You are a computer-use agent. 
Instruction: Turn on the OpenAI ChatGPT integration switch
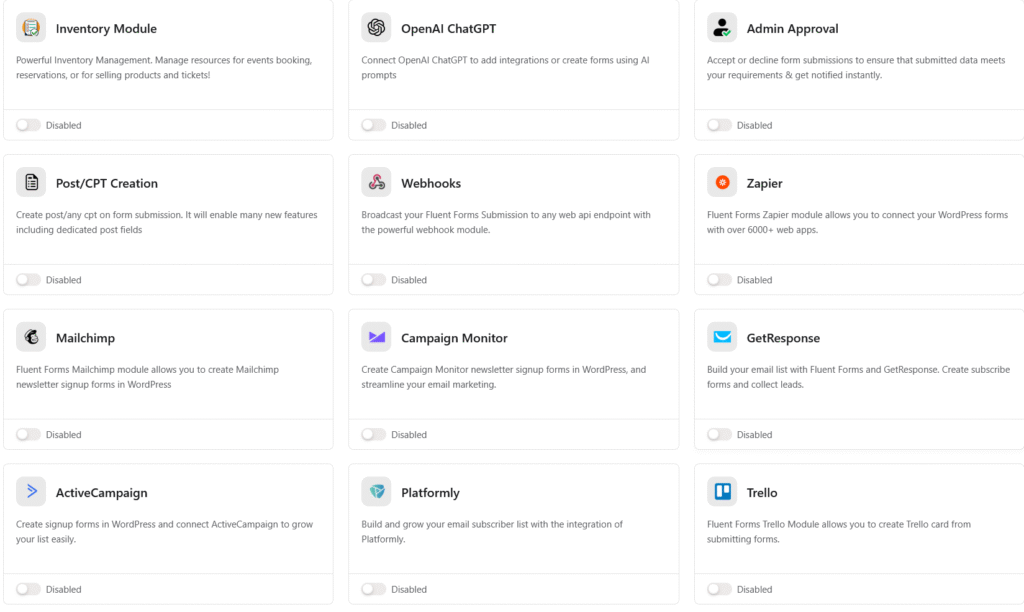tap(374, 125)
